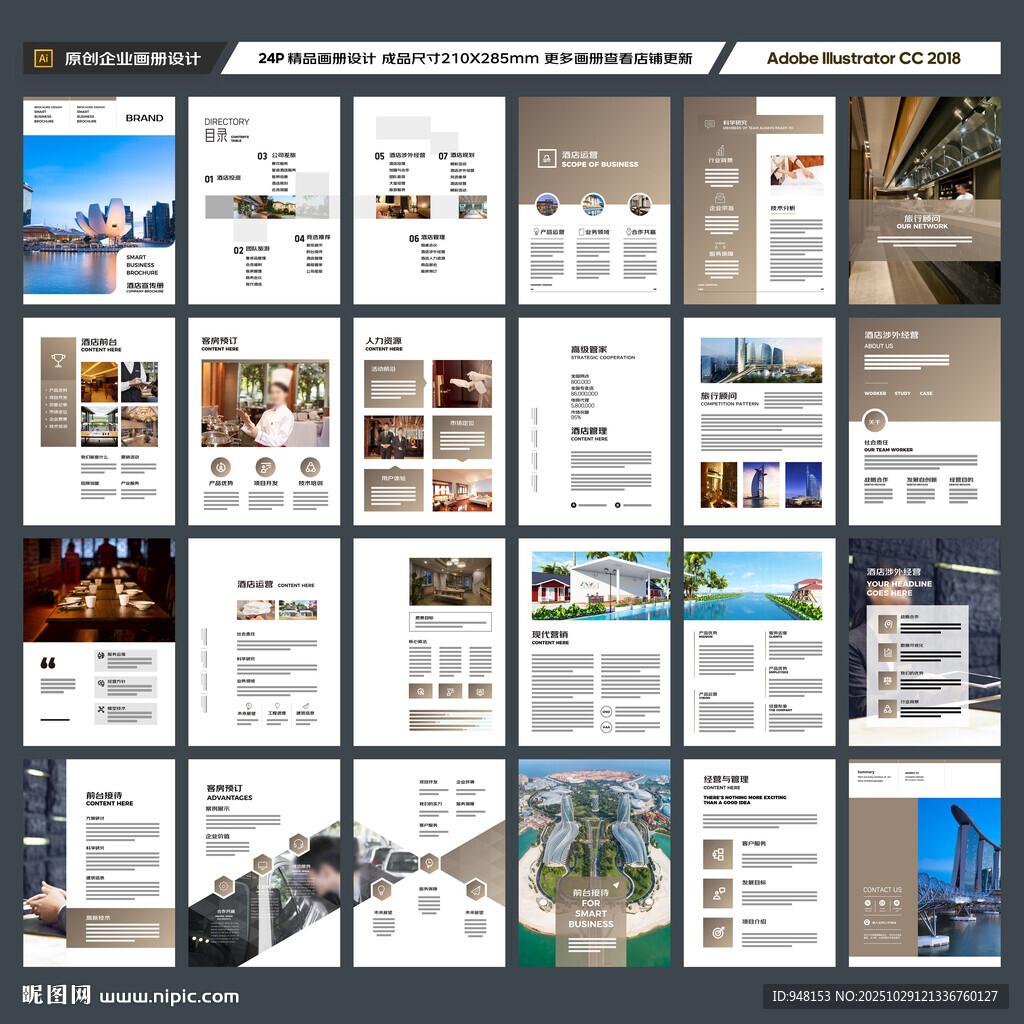Click the 03 公司差旅 directory entry
Screen dimensions: 1024x1024
click(276, 156)
